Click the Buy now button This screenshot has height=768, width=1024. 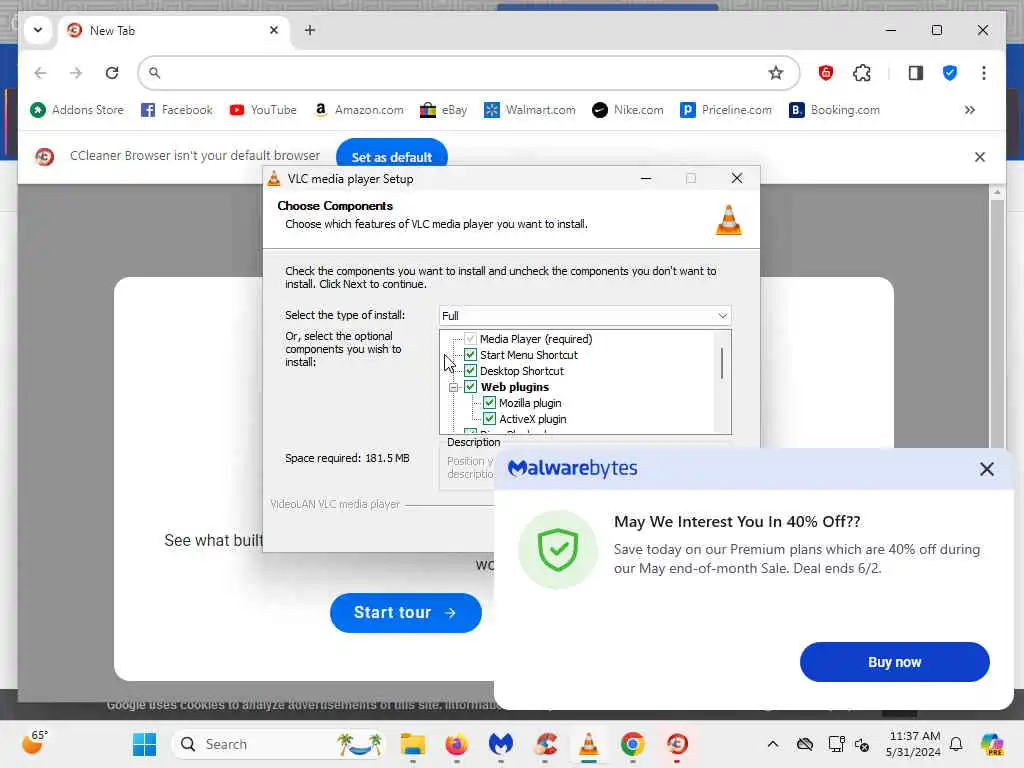[x=894, y=662]
